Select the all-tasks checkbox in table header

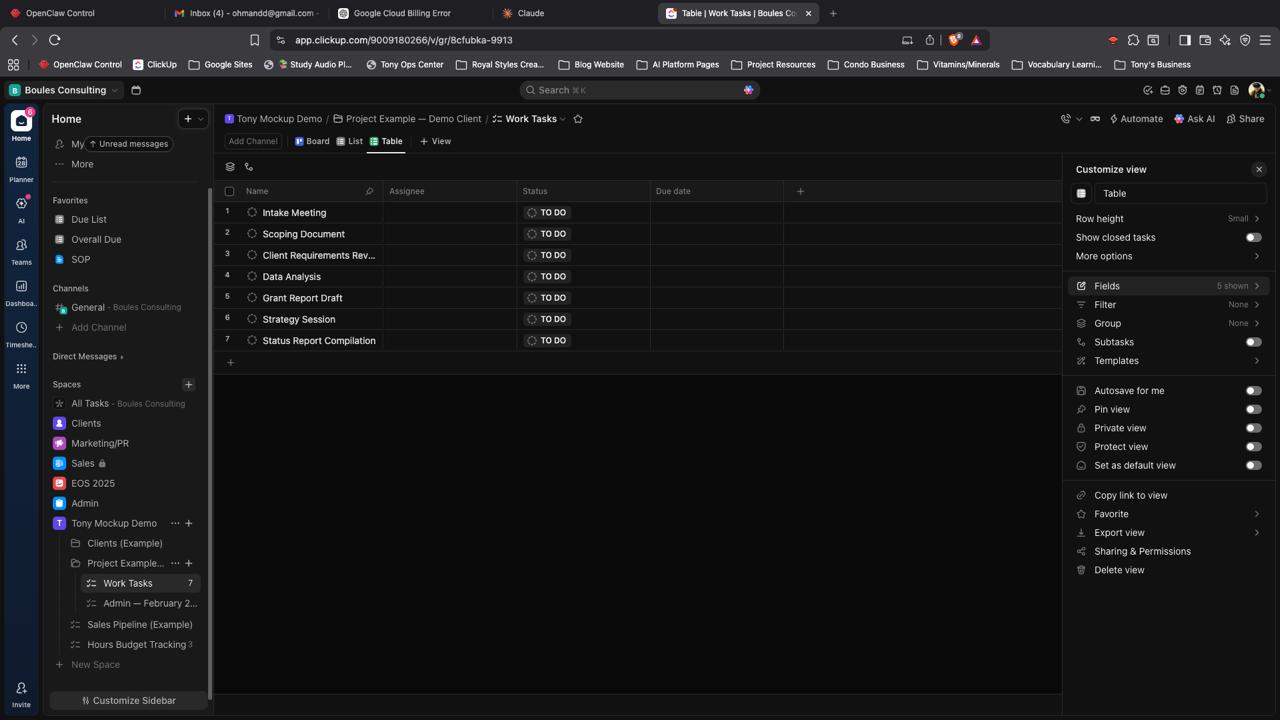click(x=229, y=191)
